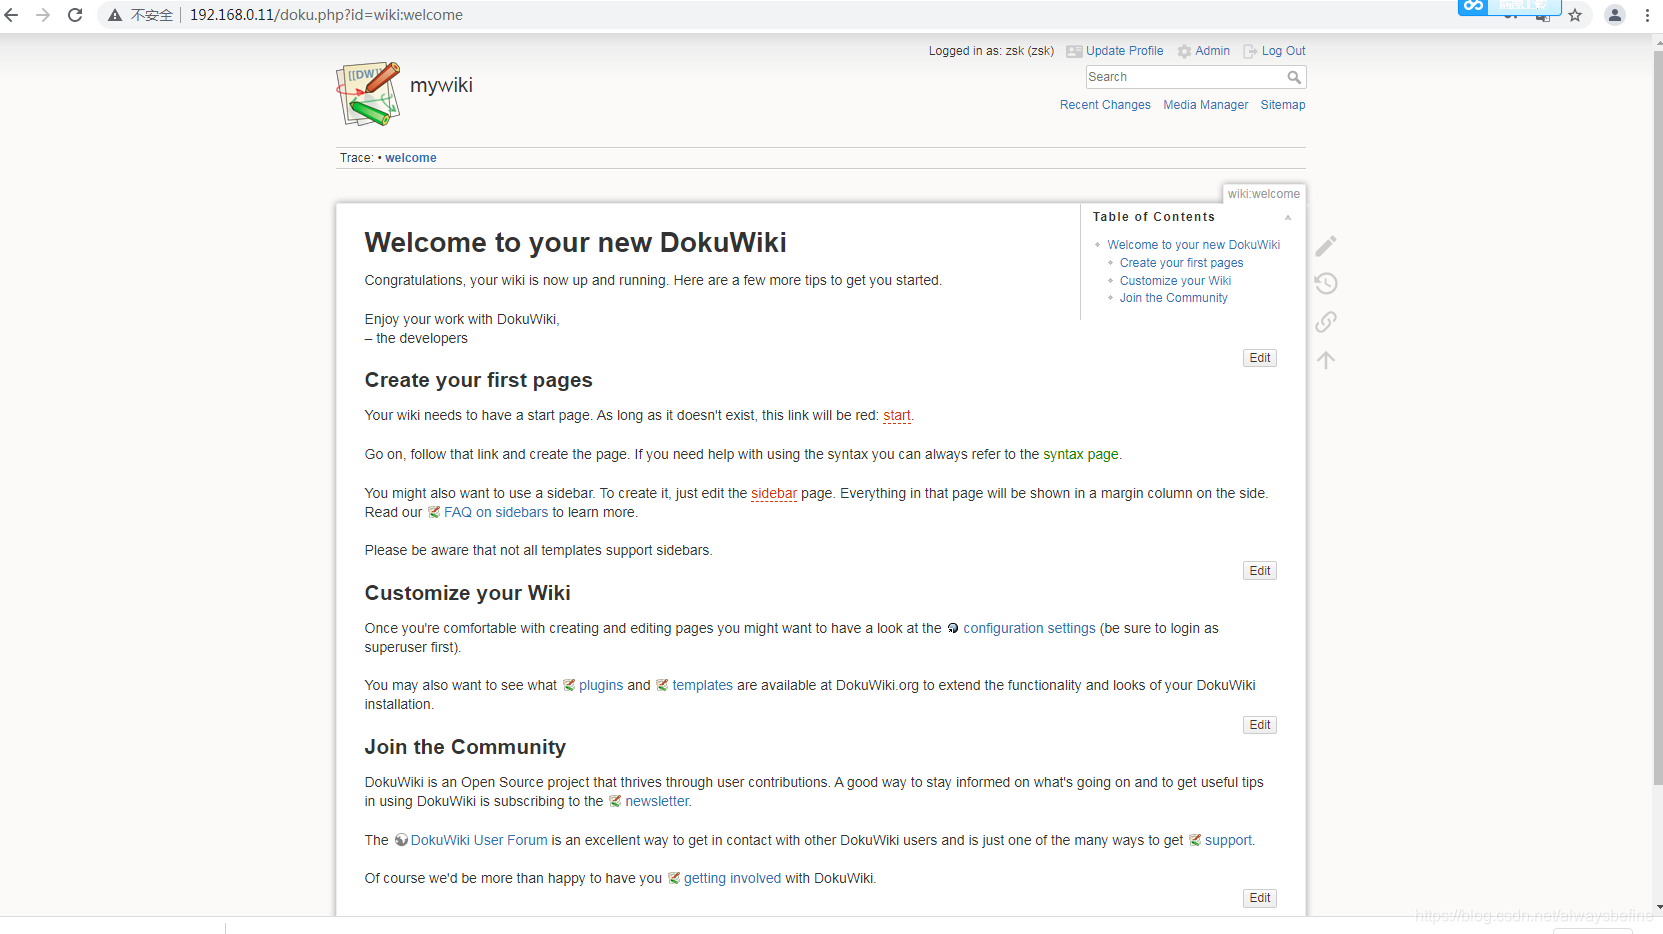Follow the red start link
The image size is (1663, 934).
click(x=896, y=415)
